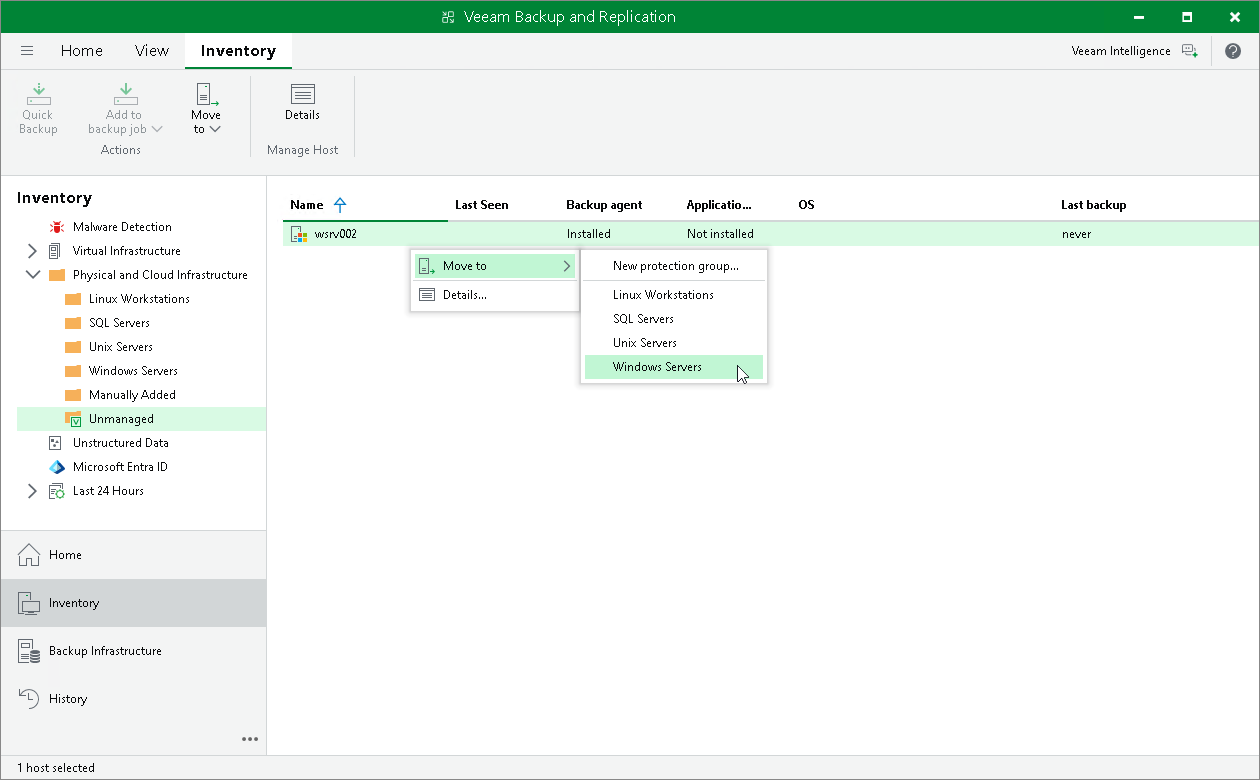1260x780 pixels.
Task: Select SQL Servers in the inventory tree
Action: pos(119,323)
